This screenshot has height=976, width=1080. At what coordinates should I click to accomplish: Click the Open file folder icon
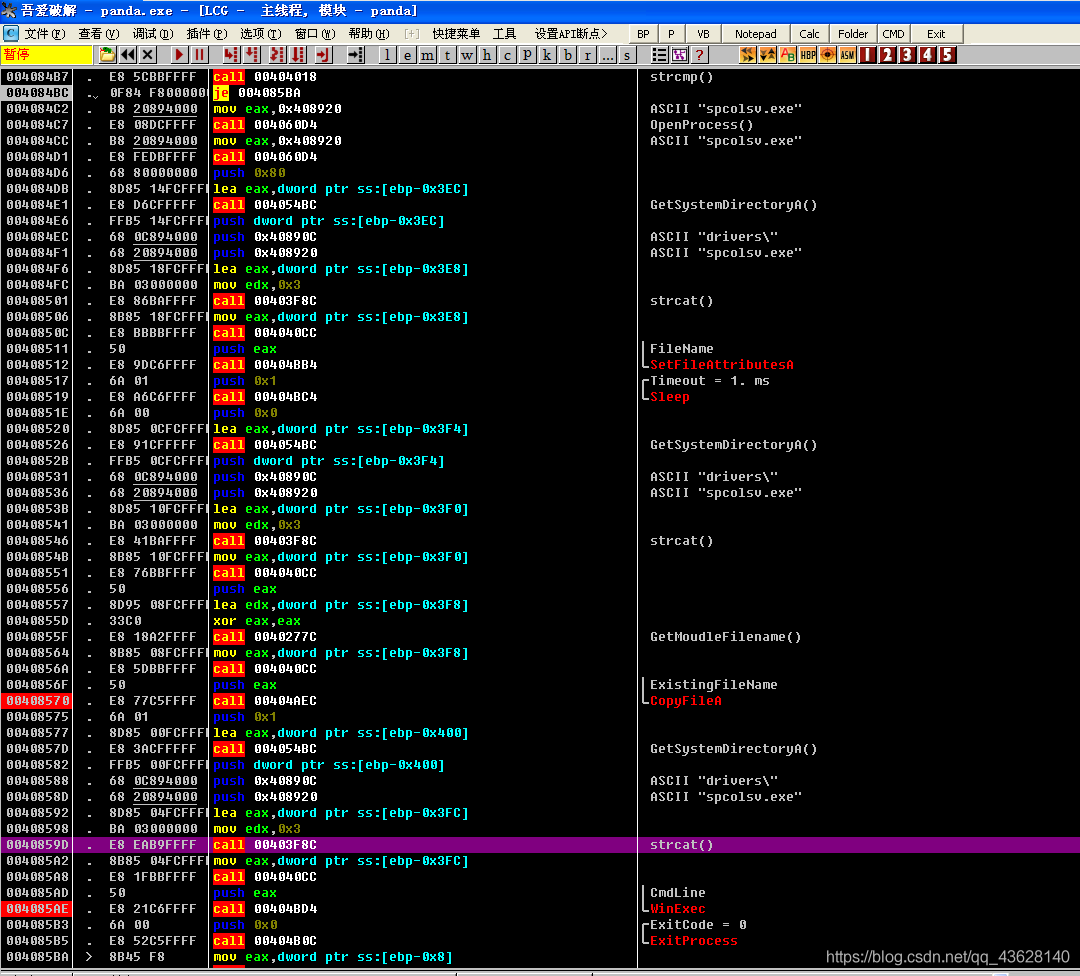107,55
